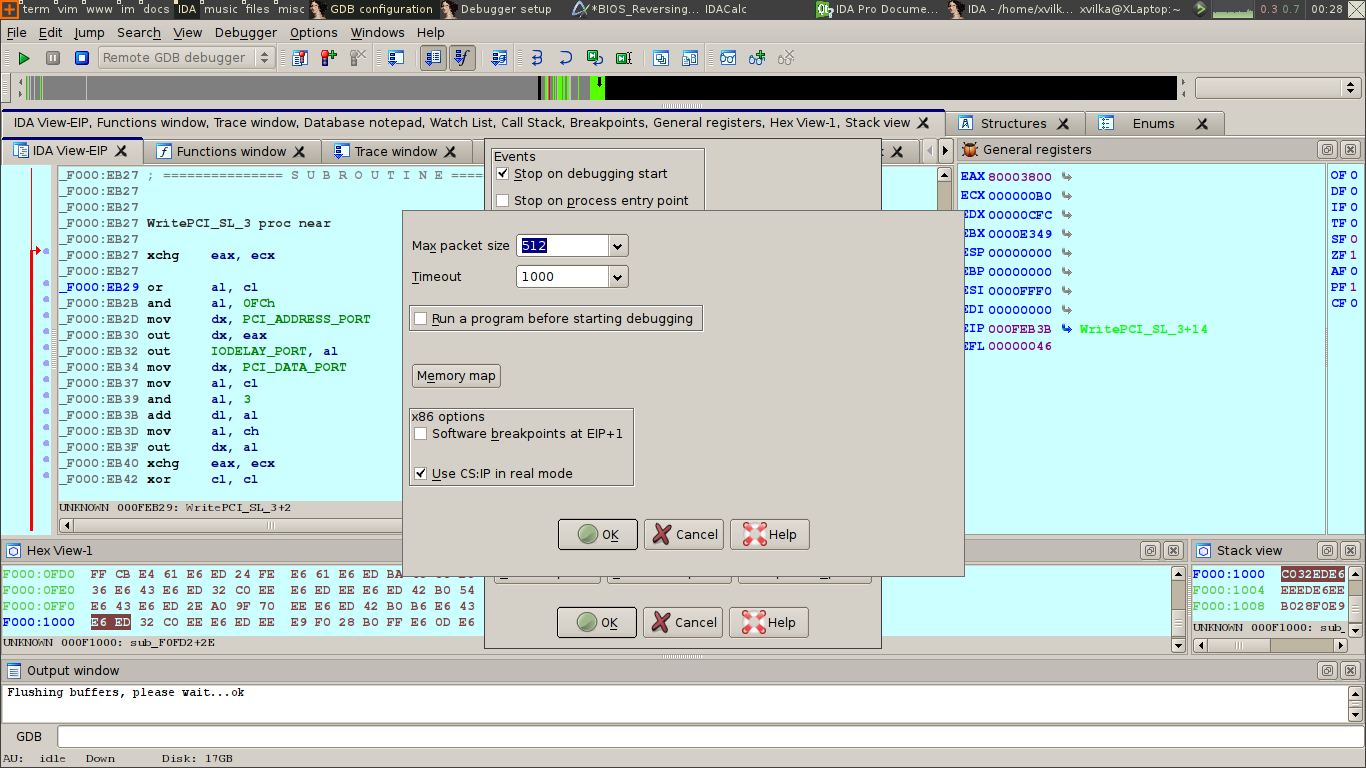1366x768 pixels.
Task: Click Help in GDB configuration dialog
Action: tap(770, 534)
